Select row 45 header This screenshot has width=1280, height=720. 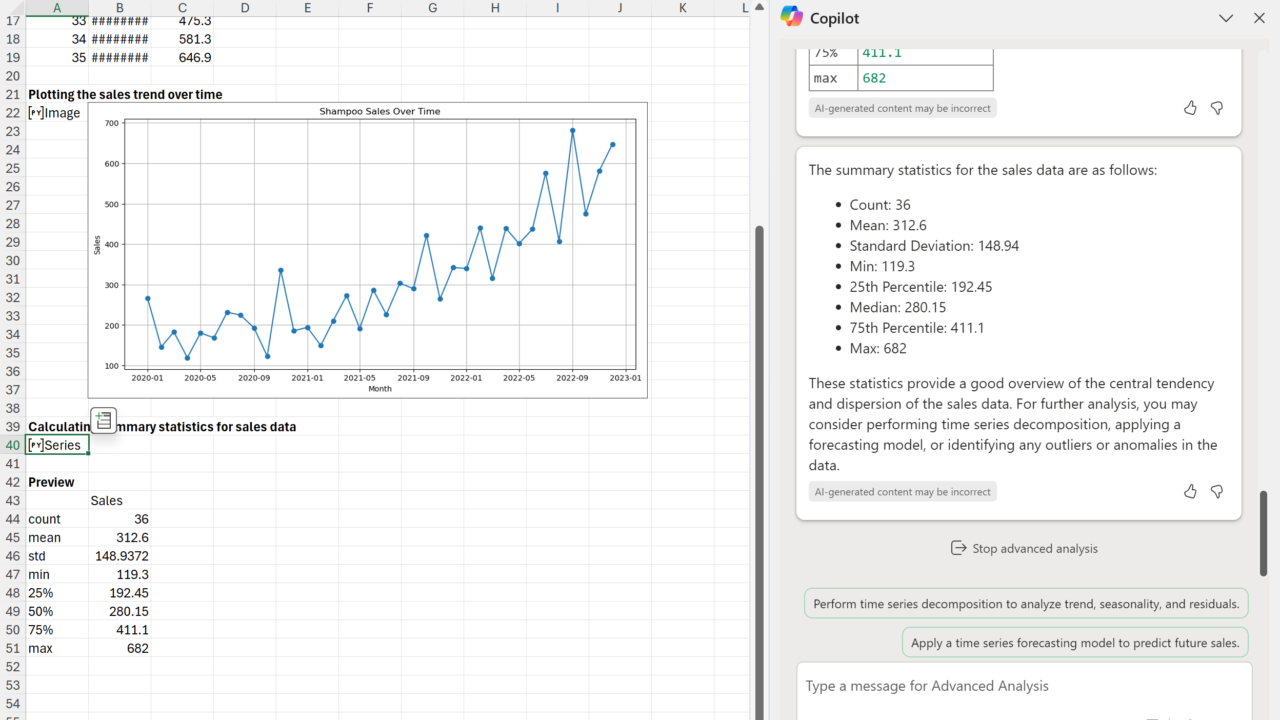[12, 538]
